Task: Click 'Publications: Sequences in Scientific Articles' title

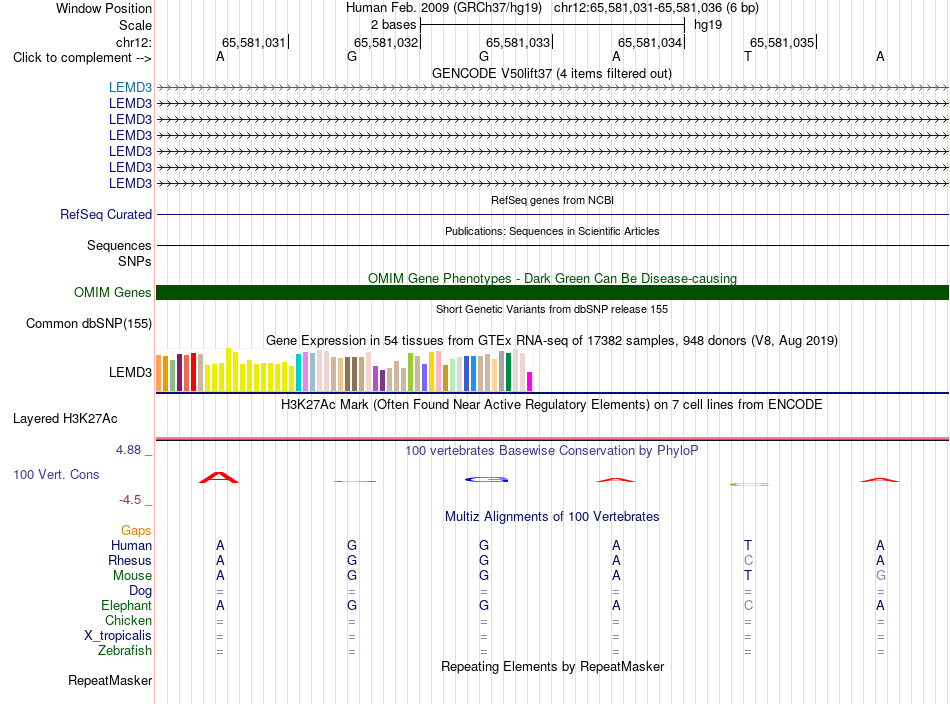Action: pos(552,231)
